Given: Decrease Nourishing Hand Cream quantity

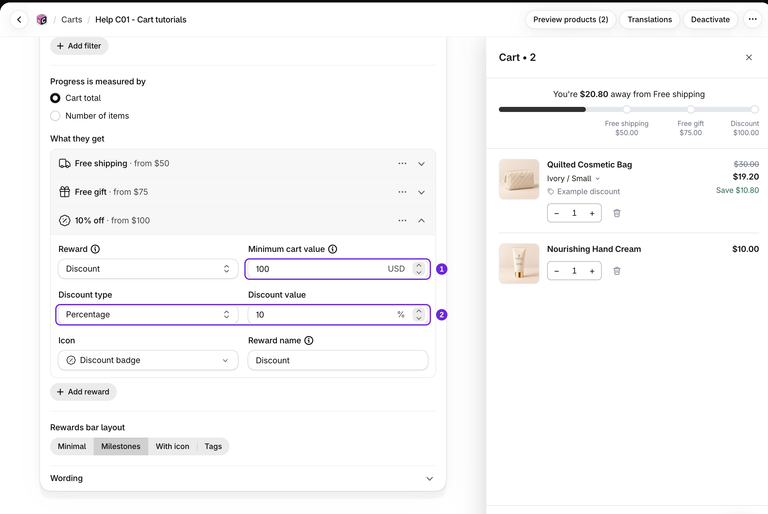Looking at the screenshot, I should [556, 271].
